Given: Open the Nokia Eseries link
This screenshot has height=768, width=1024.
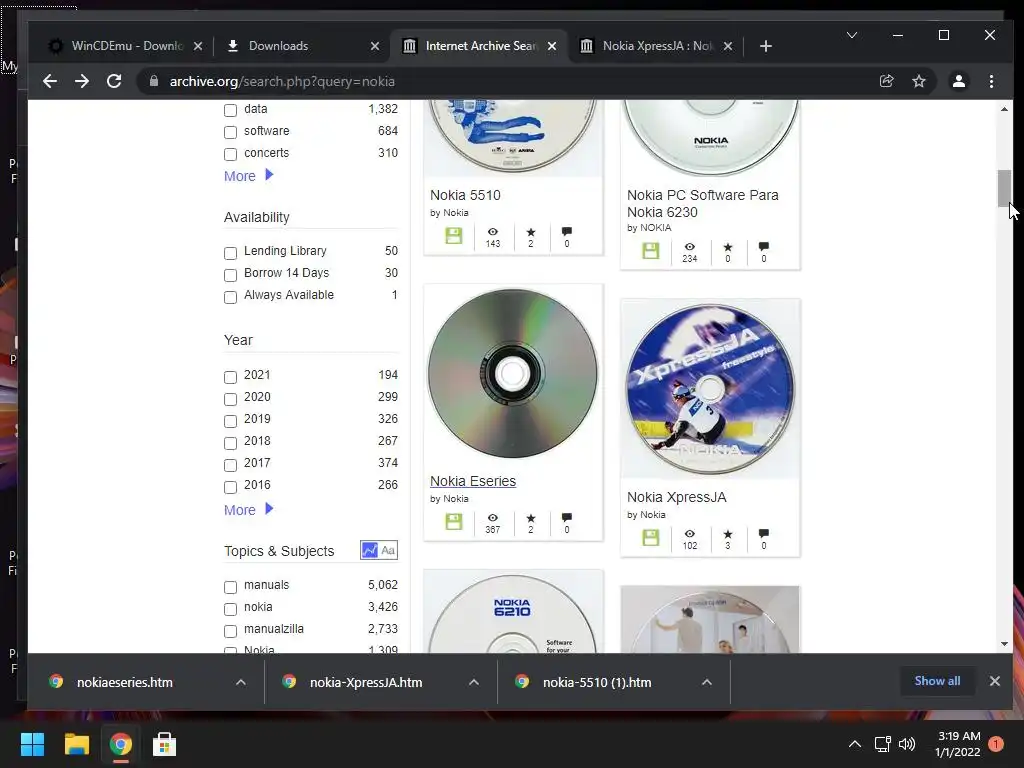Looking at the screenshot, I should coord(473,481).
